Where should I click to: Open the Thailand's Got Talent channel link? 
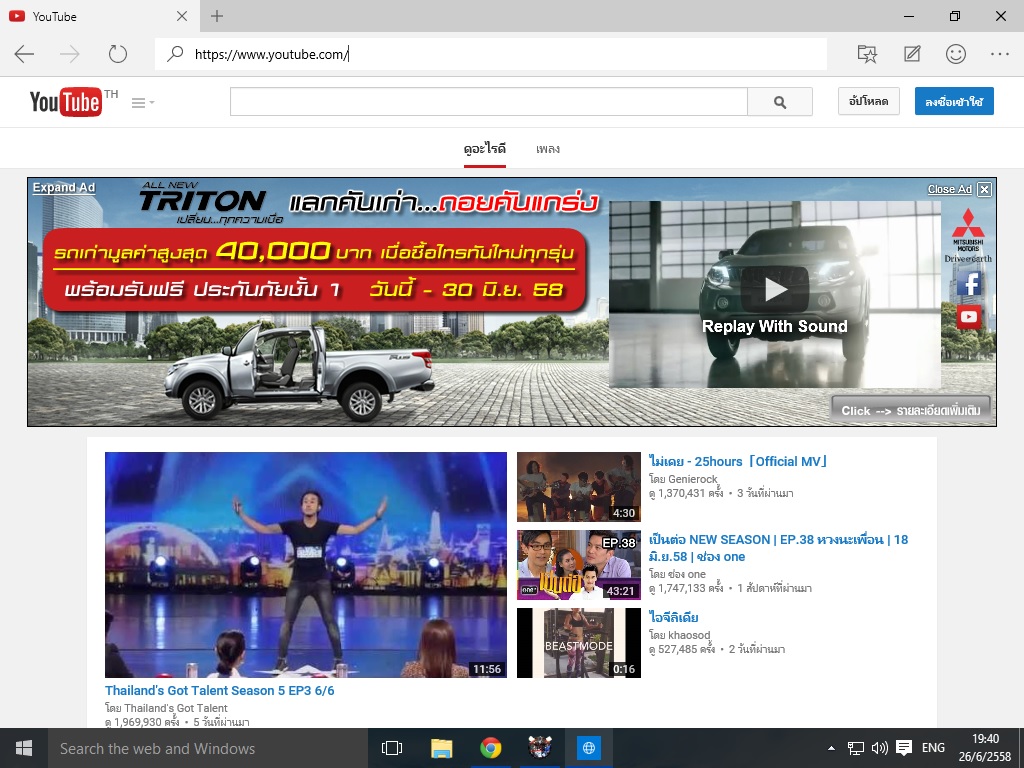176,708
